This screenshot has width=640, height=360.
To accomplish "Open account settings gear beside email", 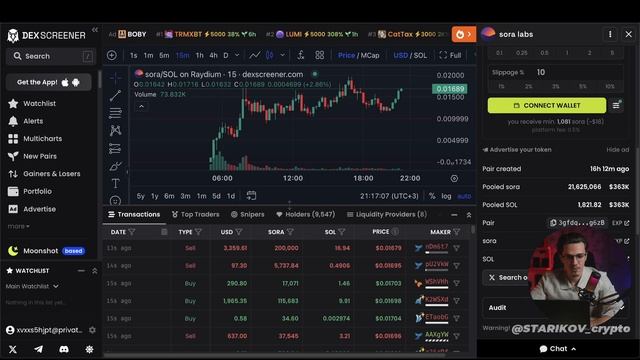I will pos(92,330).
